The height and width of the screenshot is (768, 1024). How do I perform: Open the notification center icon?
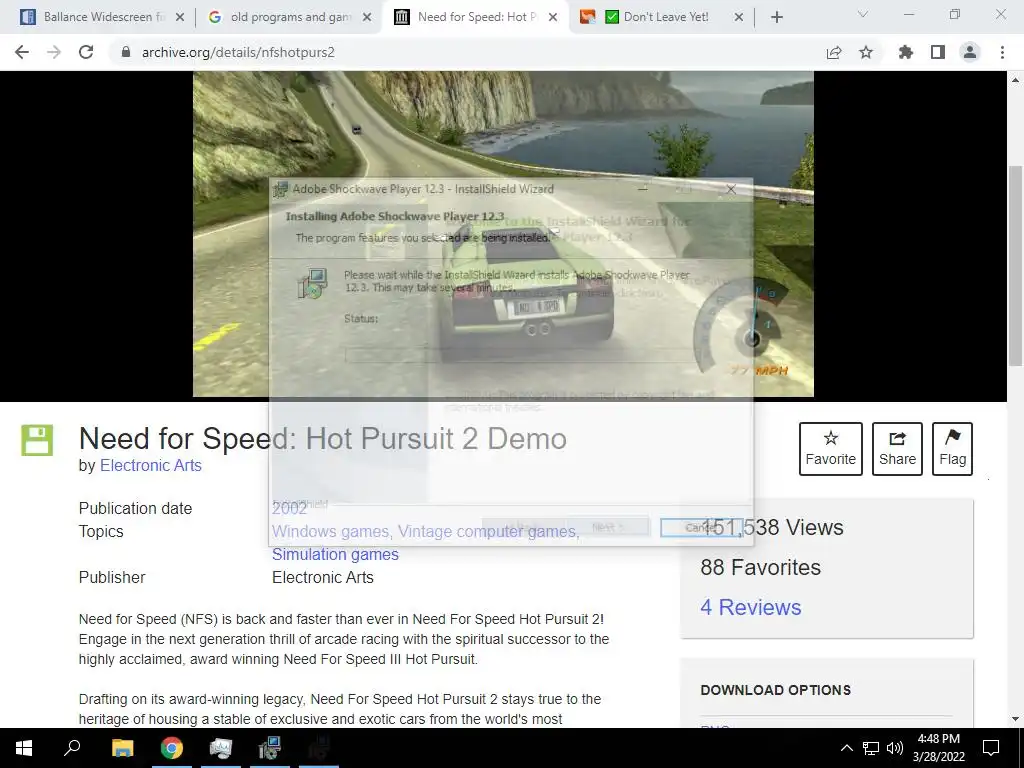point(991,748)
